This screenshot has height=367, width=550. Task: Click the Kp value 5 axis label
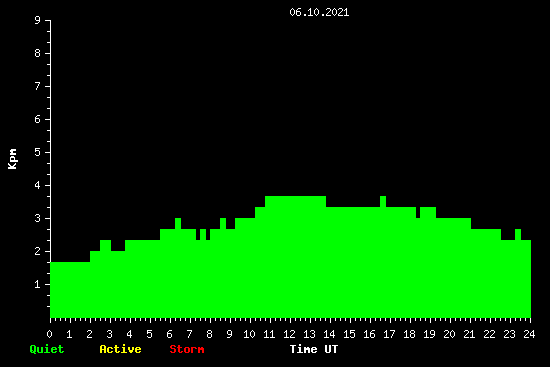[38, 152]
